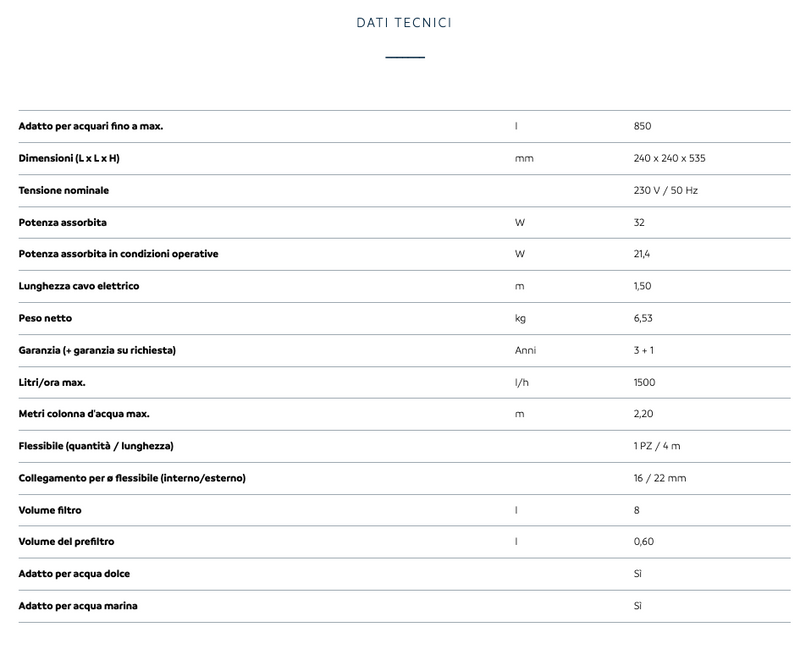Click the 'Potenza assorbita' W unit
Image resolution: width=800 pixels, height=649 pixels.
519,222
